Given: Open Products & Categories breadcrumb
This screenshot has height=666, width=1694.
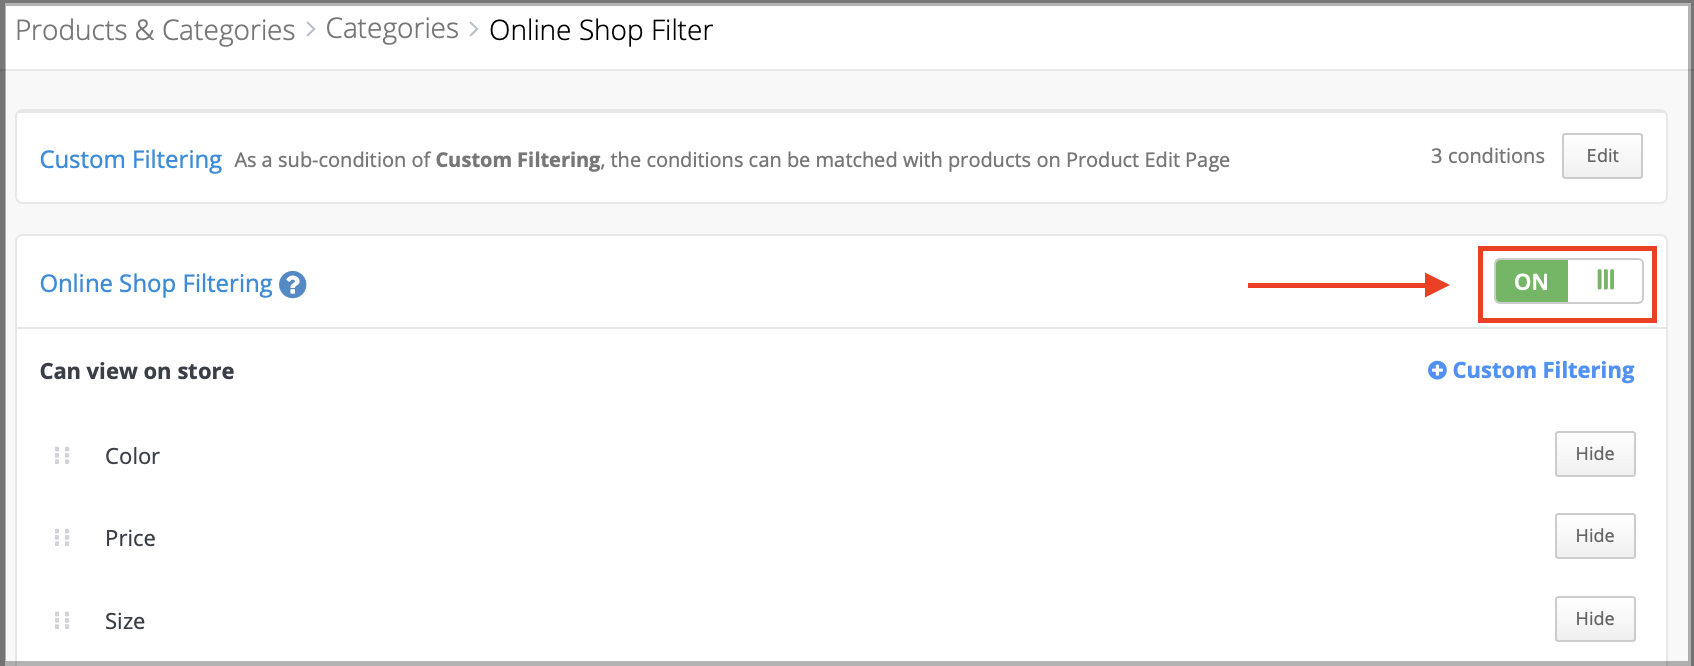Looking at the screenshot, I should (155, 30).
